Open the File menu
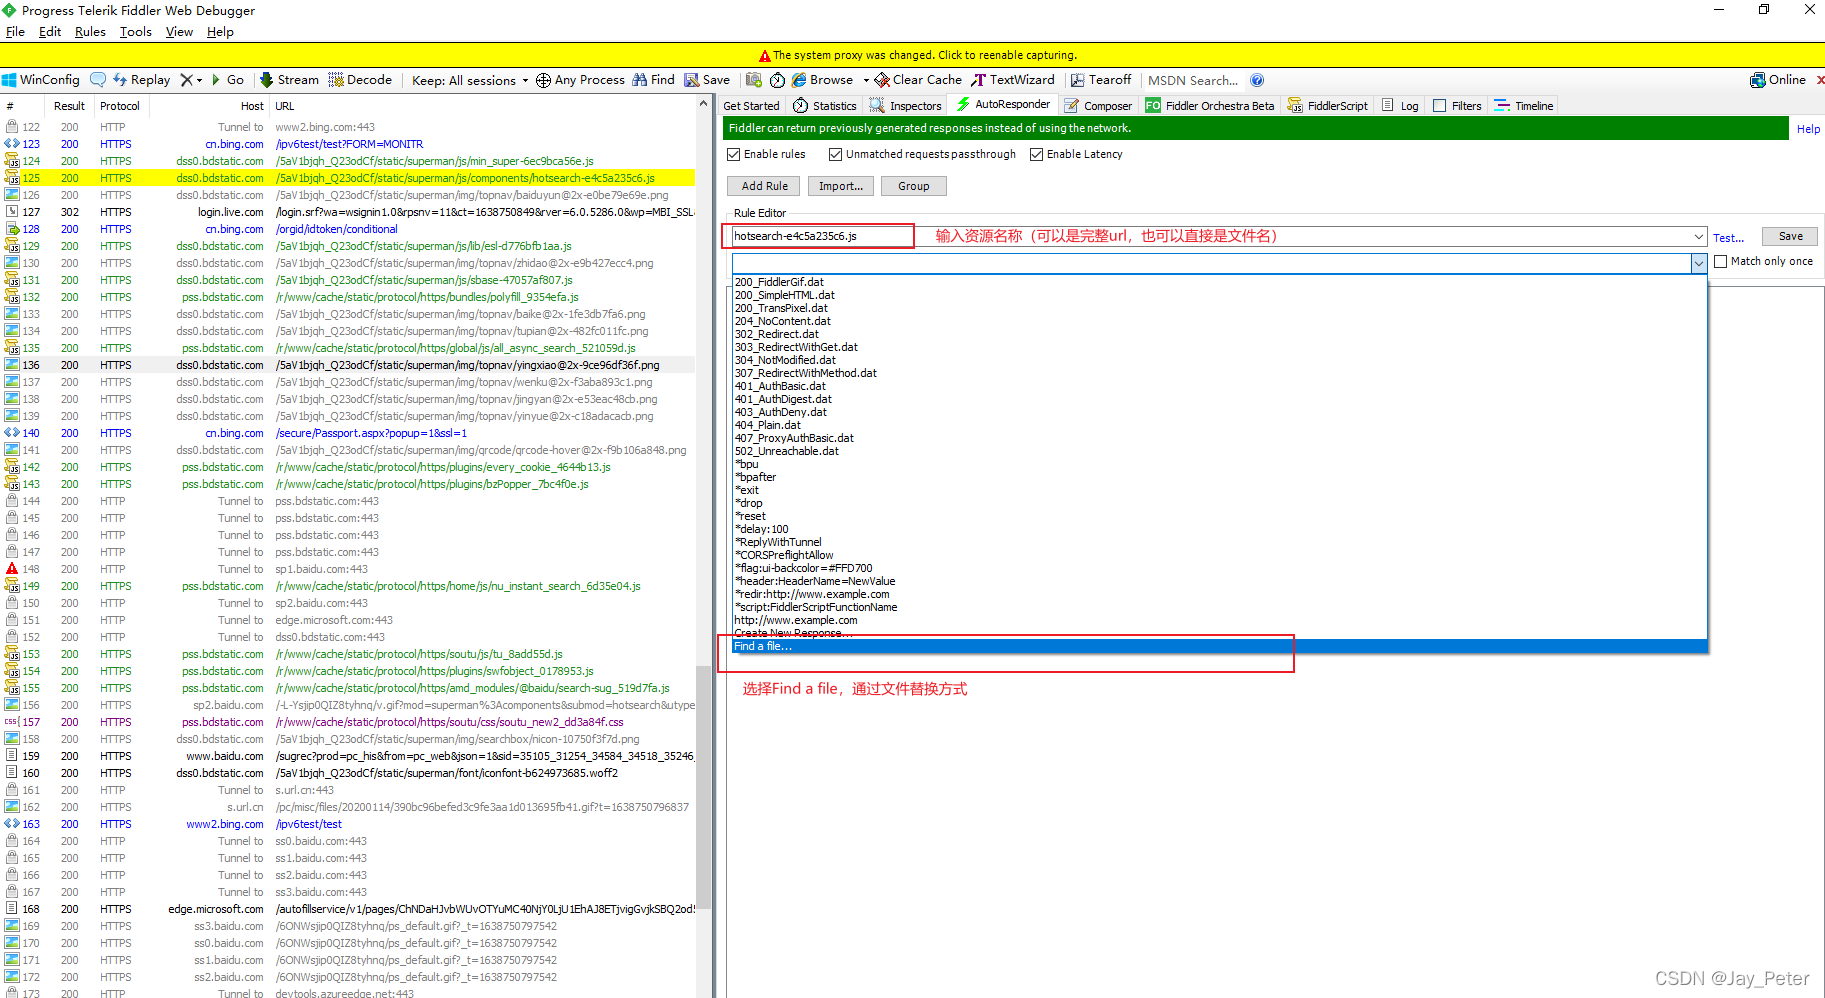The image size is (1825, 998). click(15, 32)
